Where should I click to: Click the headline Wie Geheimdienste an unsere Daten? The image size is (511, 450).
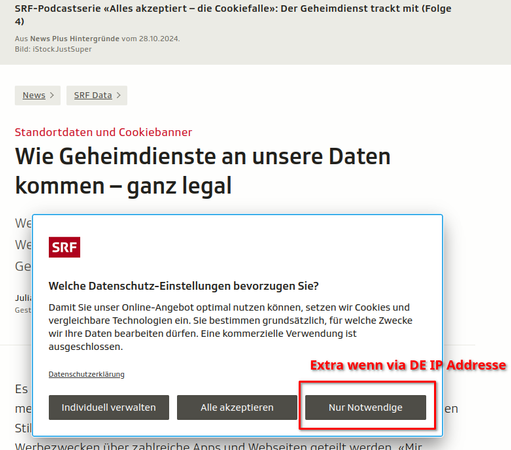pos(203,171)
